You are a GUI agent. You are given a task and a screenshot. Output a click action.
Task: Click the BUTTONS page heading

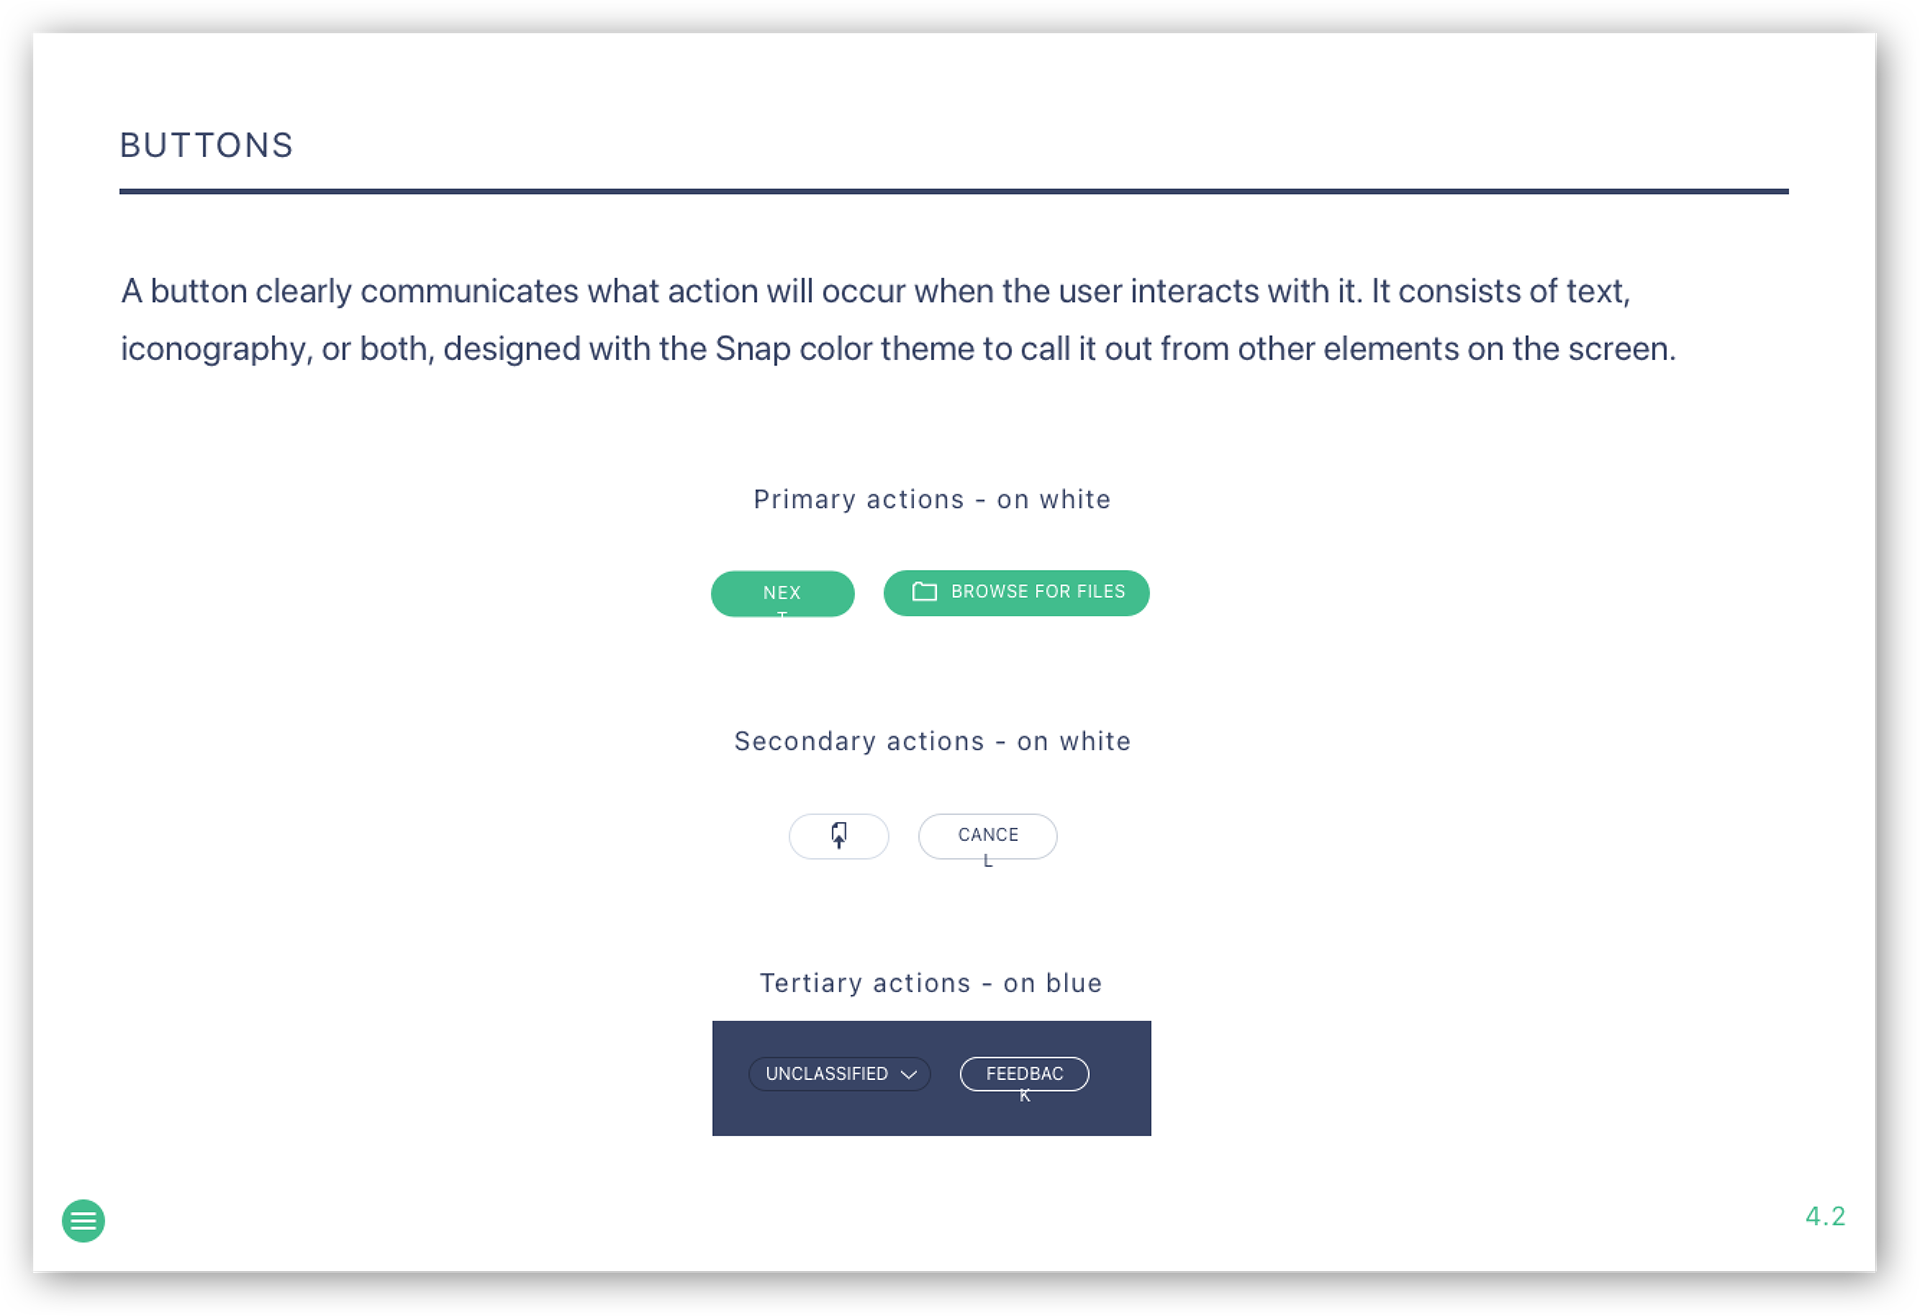pos(206,146)
